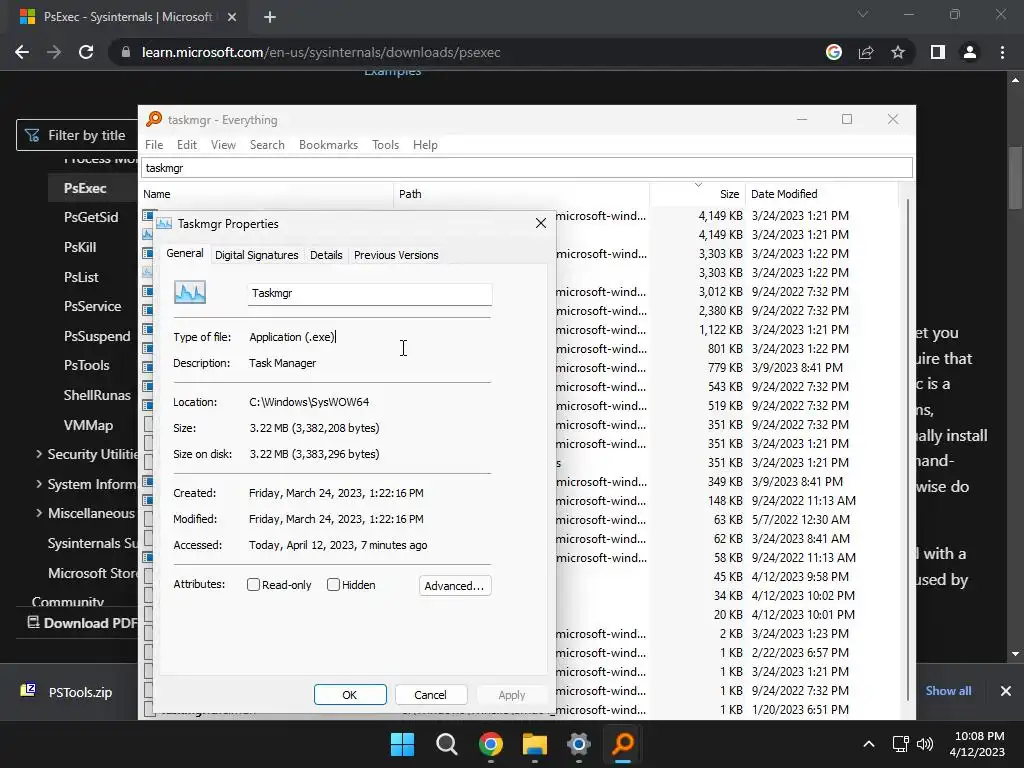Switch to Previous Versions tab
Viewport: 1024px width, 768px height.
pos(396,255)
